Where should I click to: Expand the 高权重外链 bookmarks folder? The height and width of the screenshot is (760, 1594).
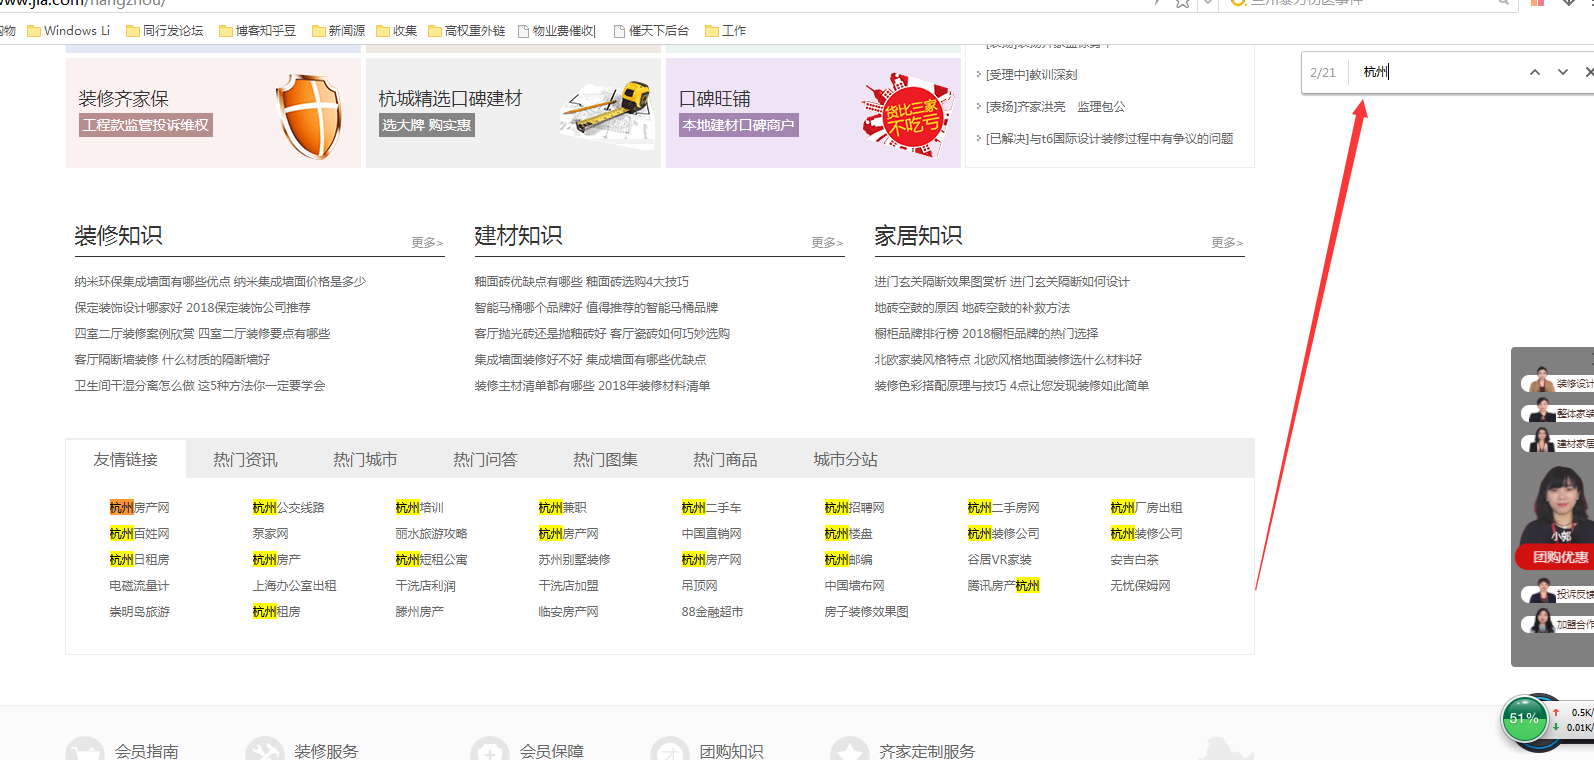pyautogui.click(x=466, y=31)
